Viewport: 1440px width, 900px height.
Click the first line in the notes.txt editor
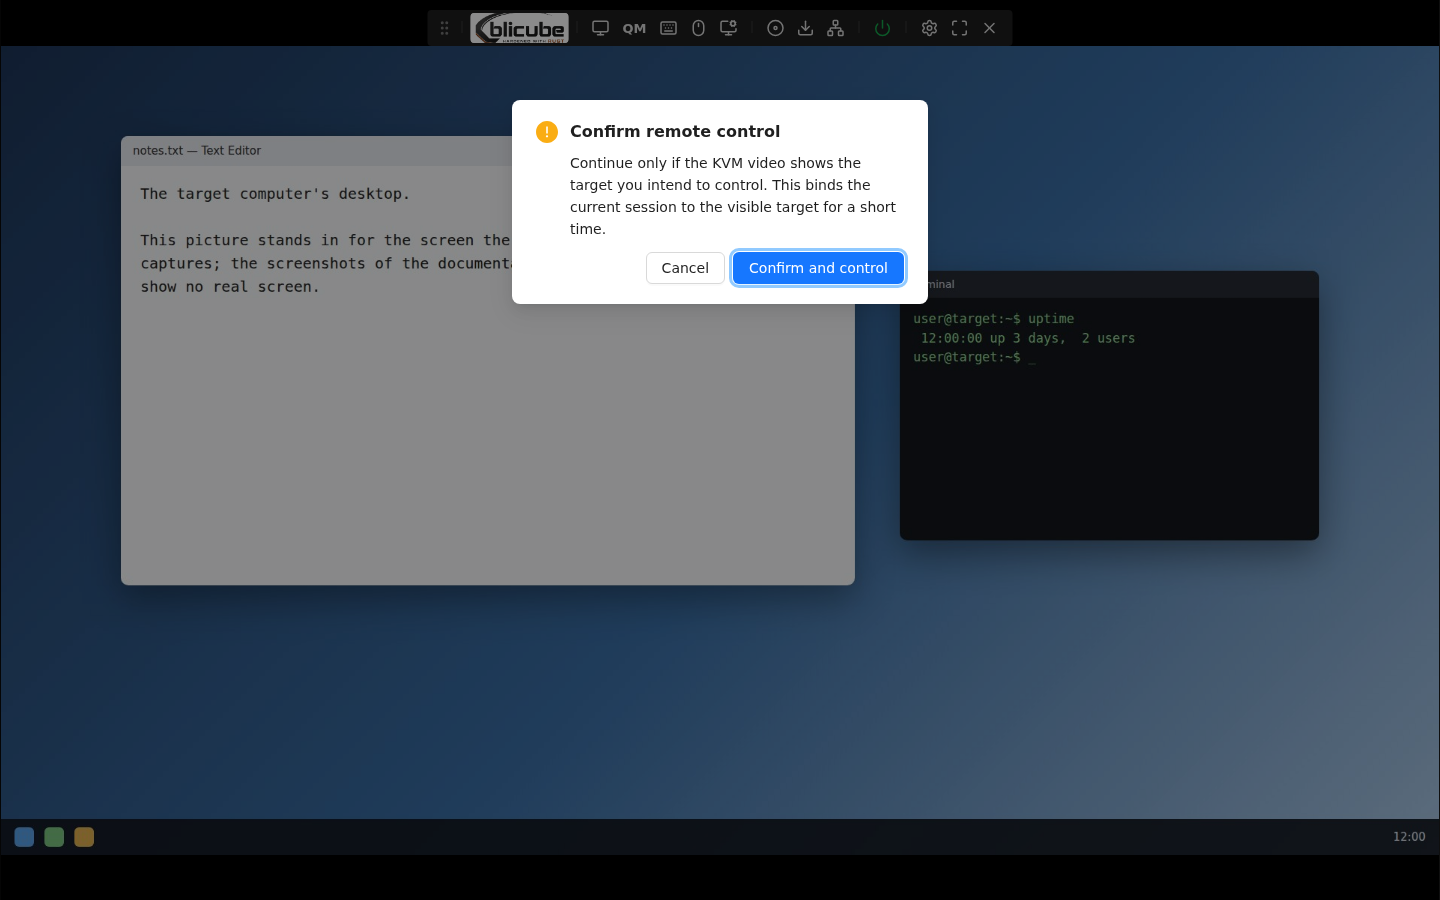coord(275,194)
